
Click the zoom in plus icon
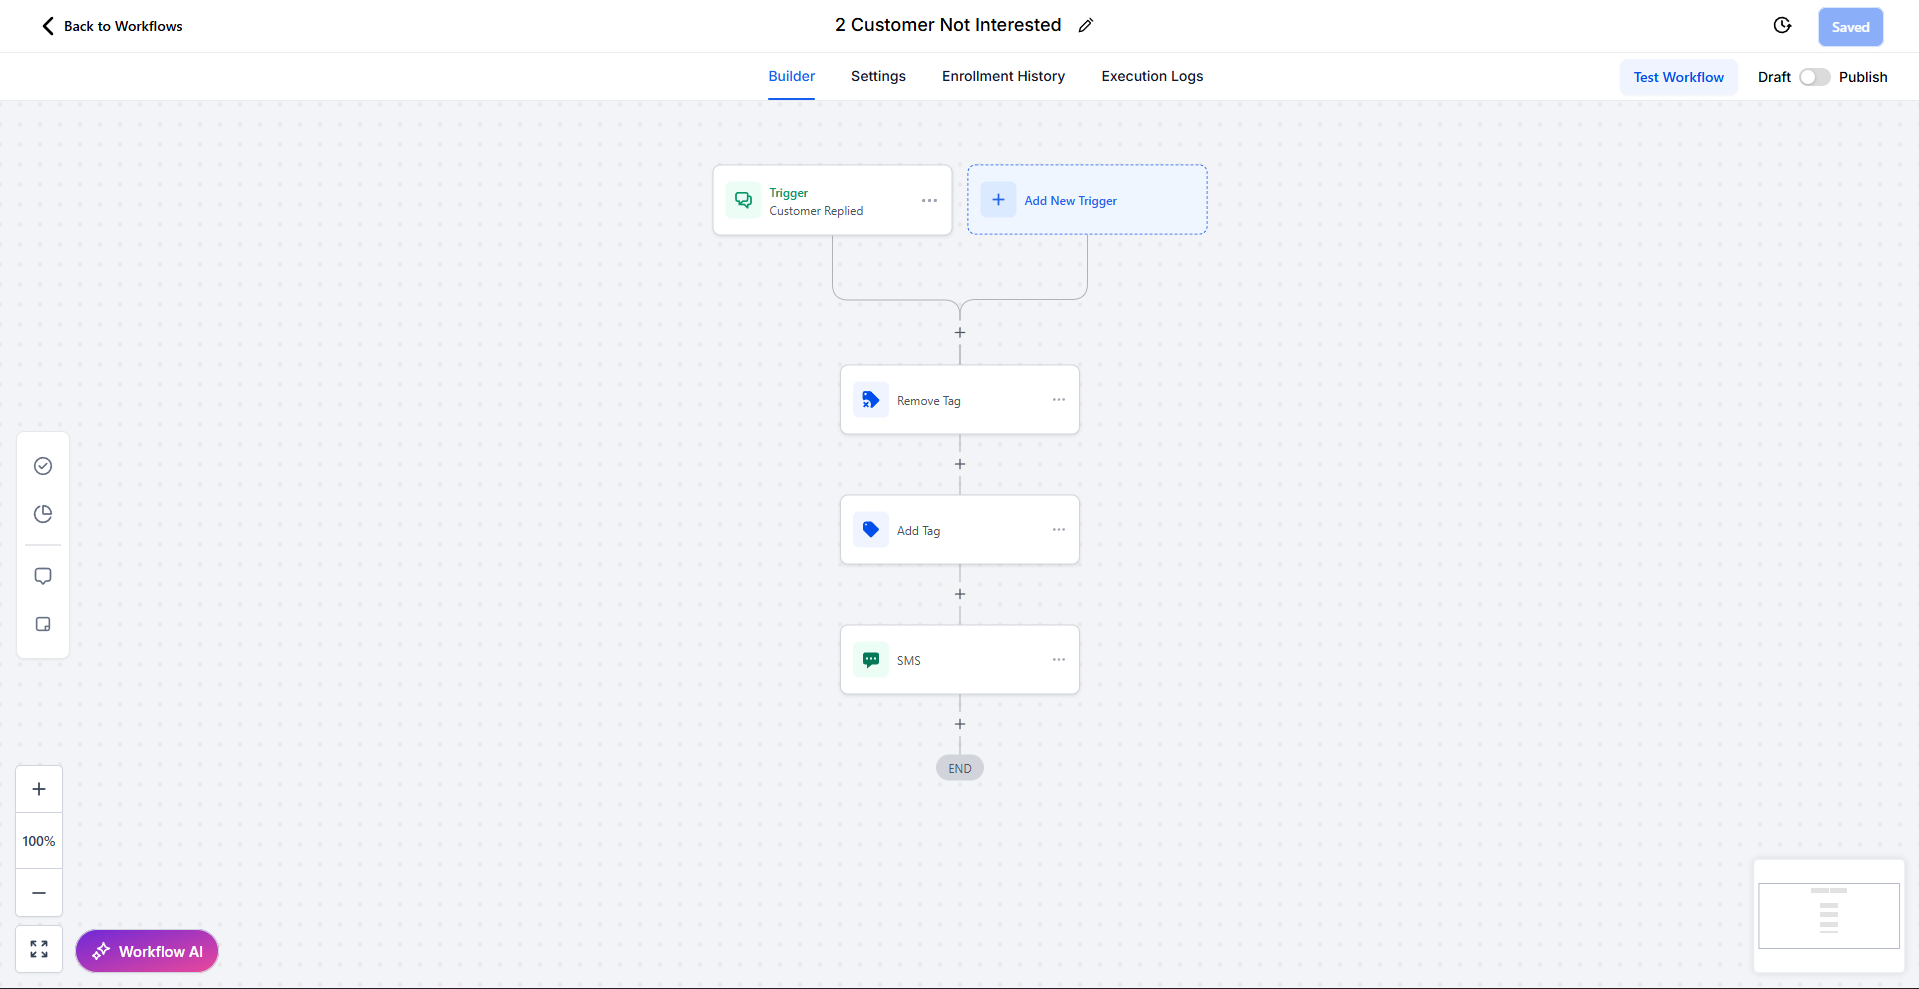(x=38, y=788)
